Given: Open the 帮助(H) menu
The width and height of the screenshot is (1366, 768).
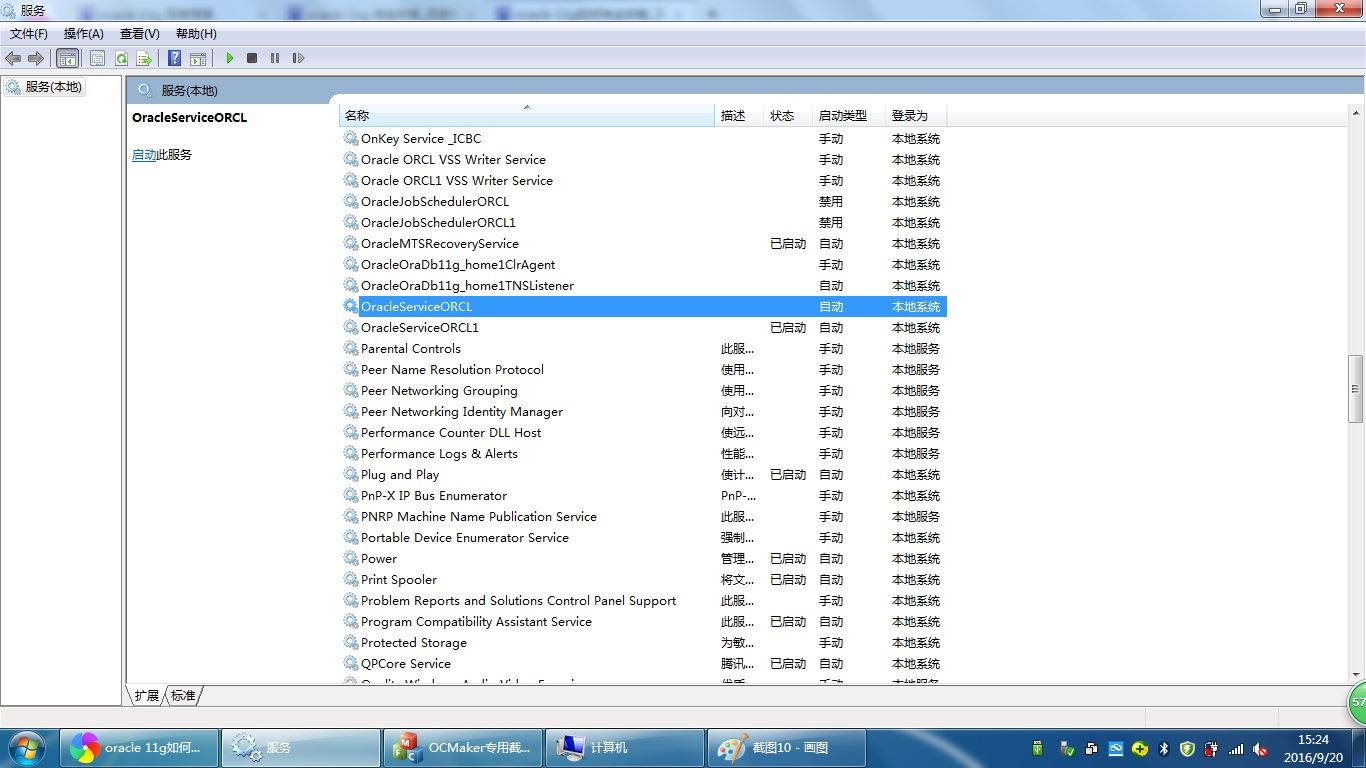Looking at the screenshot, I should pyautogui.click(x=196, y=34).
